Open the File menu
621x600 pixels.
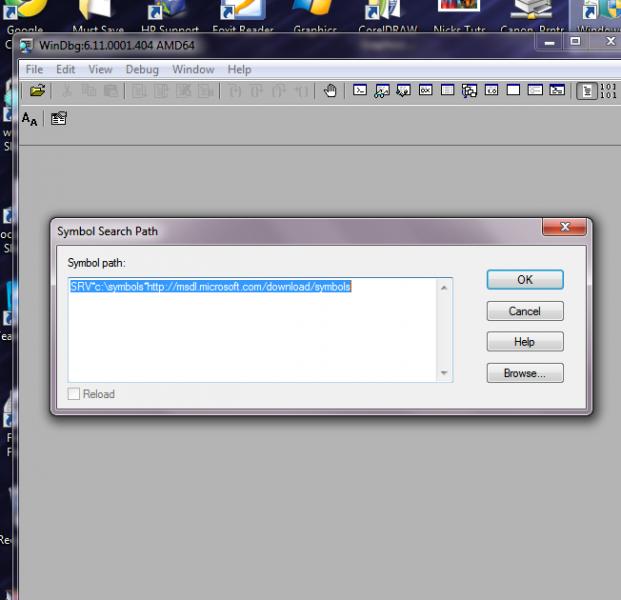(34, 70)
